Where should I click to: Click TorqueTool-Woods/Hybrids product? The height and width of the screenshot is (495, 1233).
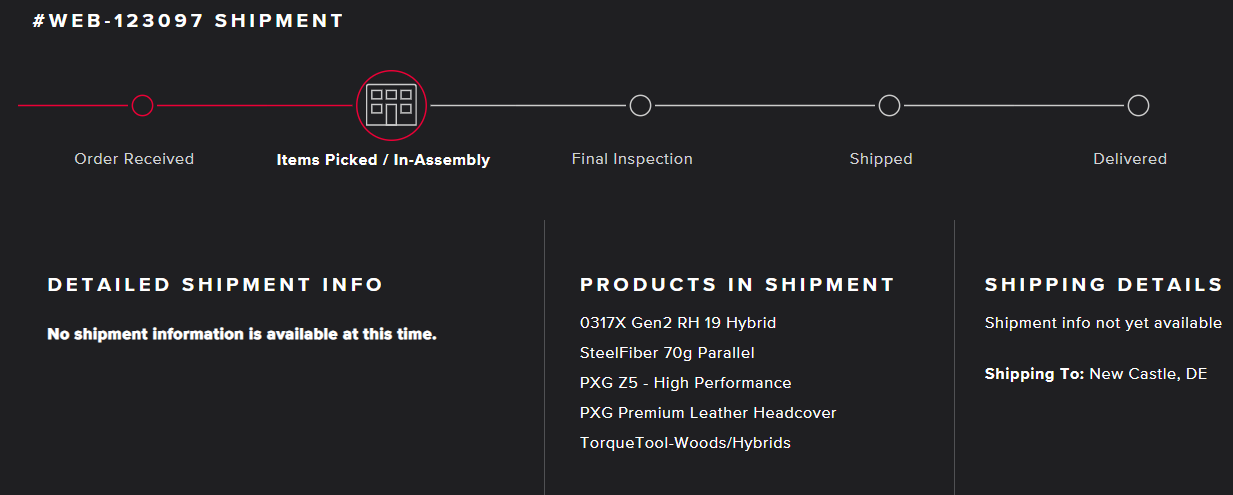pos(685,443)
